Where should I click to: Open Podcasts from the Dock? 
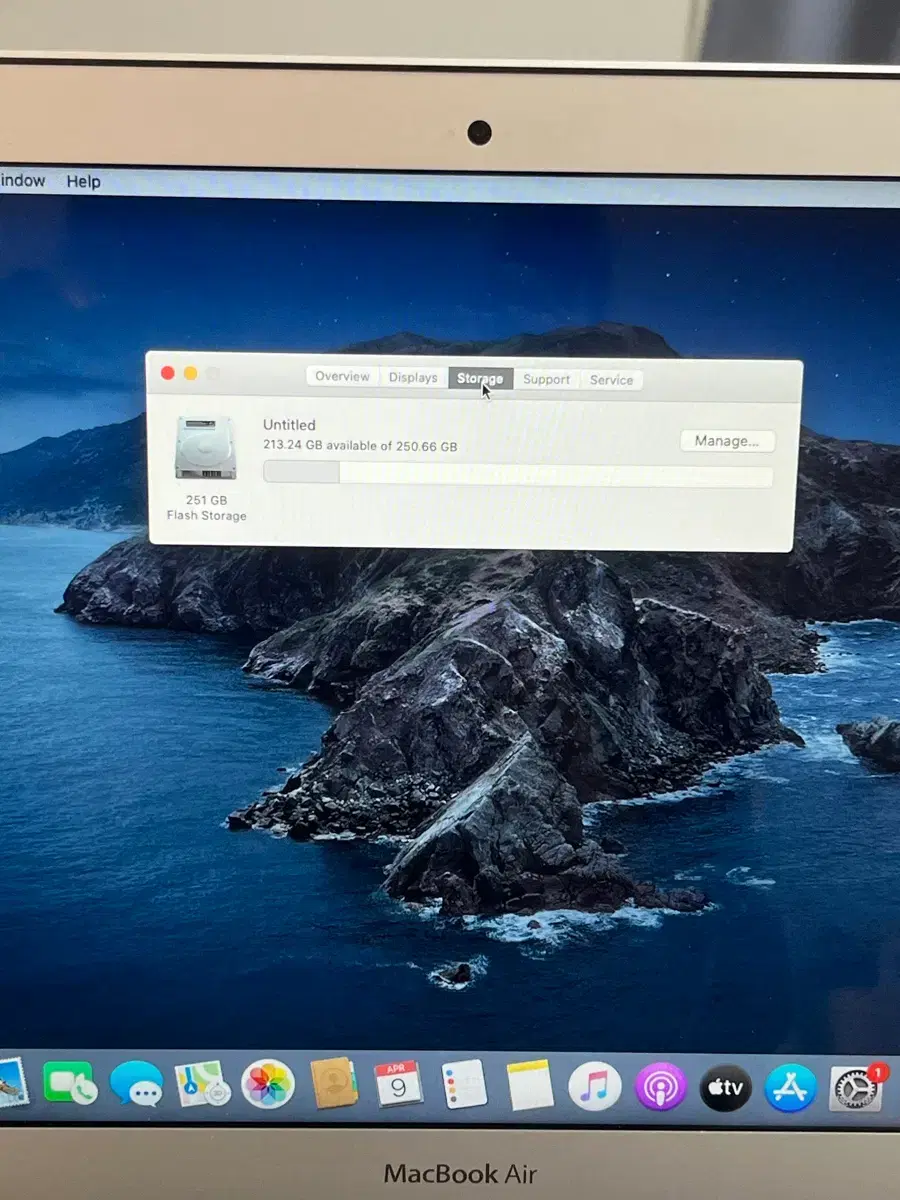[660, 1087]
